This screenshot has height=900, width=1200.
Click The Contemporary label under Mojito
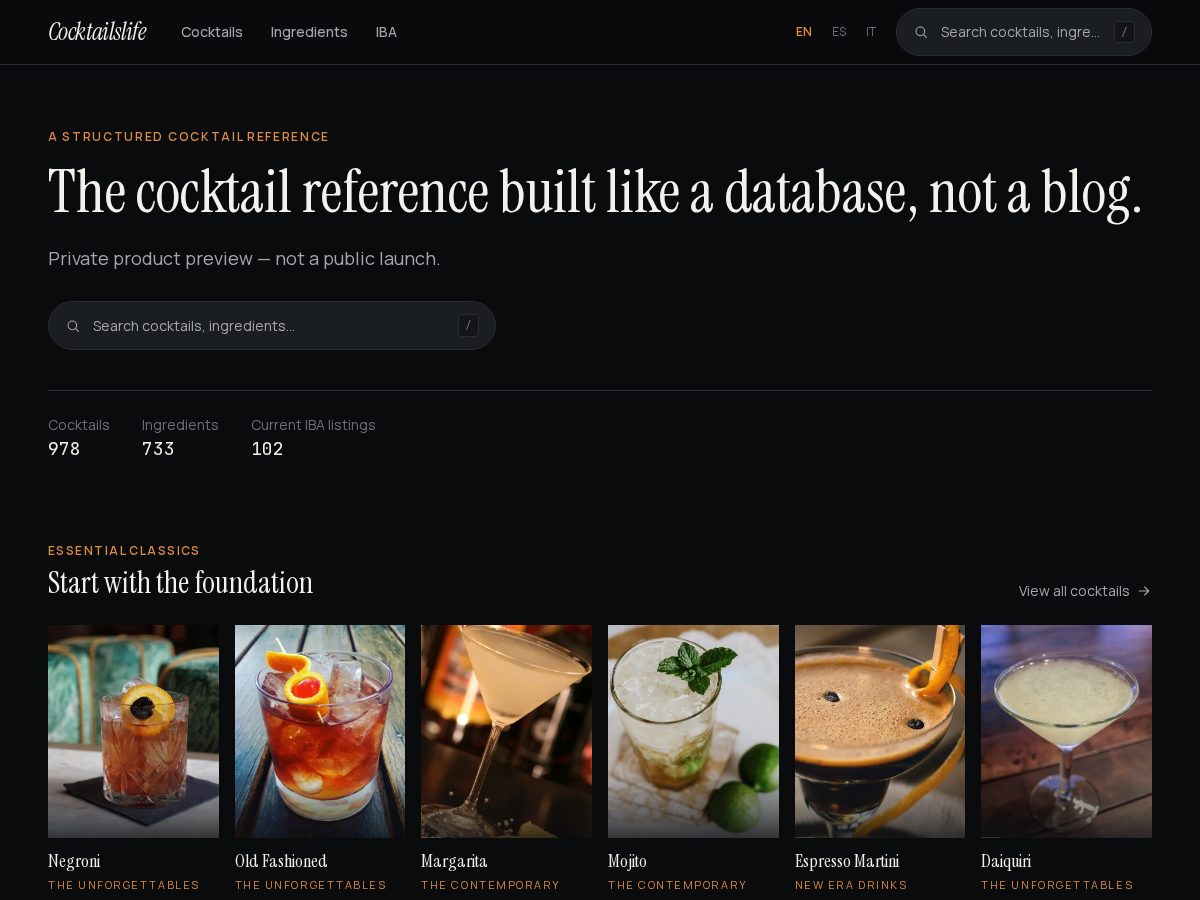[677, 885]
